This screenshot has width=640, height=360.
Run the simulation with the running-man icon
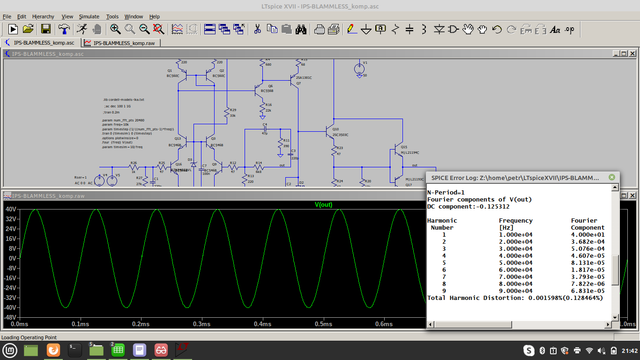[x=82, y=29]
